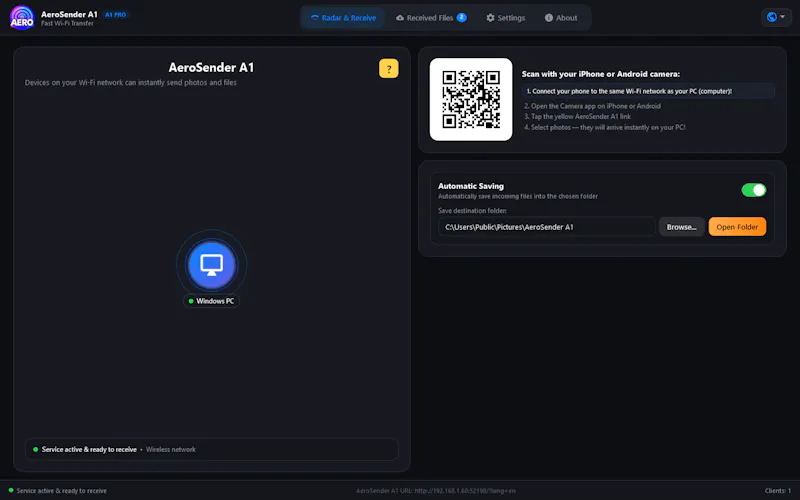Click the radar panel 'Service active & ready to receive' bar
This screenshot has height=500, width=800.
click(x=211, y=449)
